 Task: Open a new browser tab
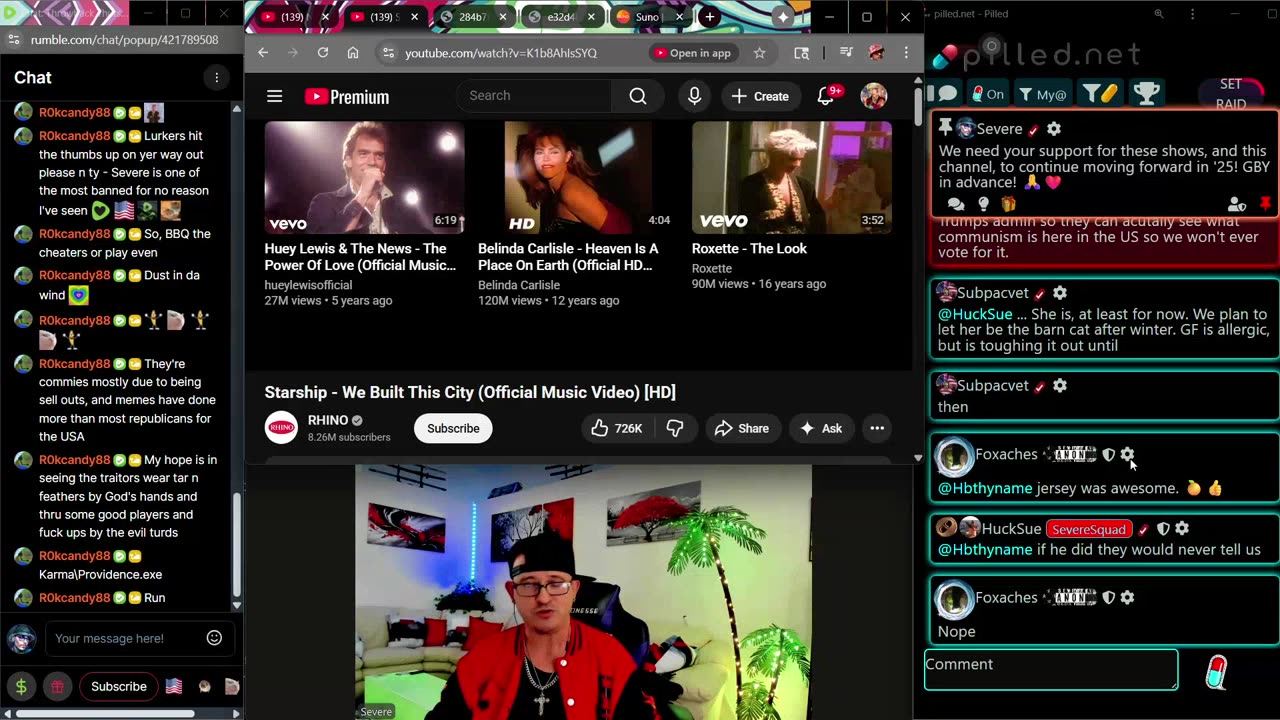pos(709,17)
